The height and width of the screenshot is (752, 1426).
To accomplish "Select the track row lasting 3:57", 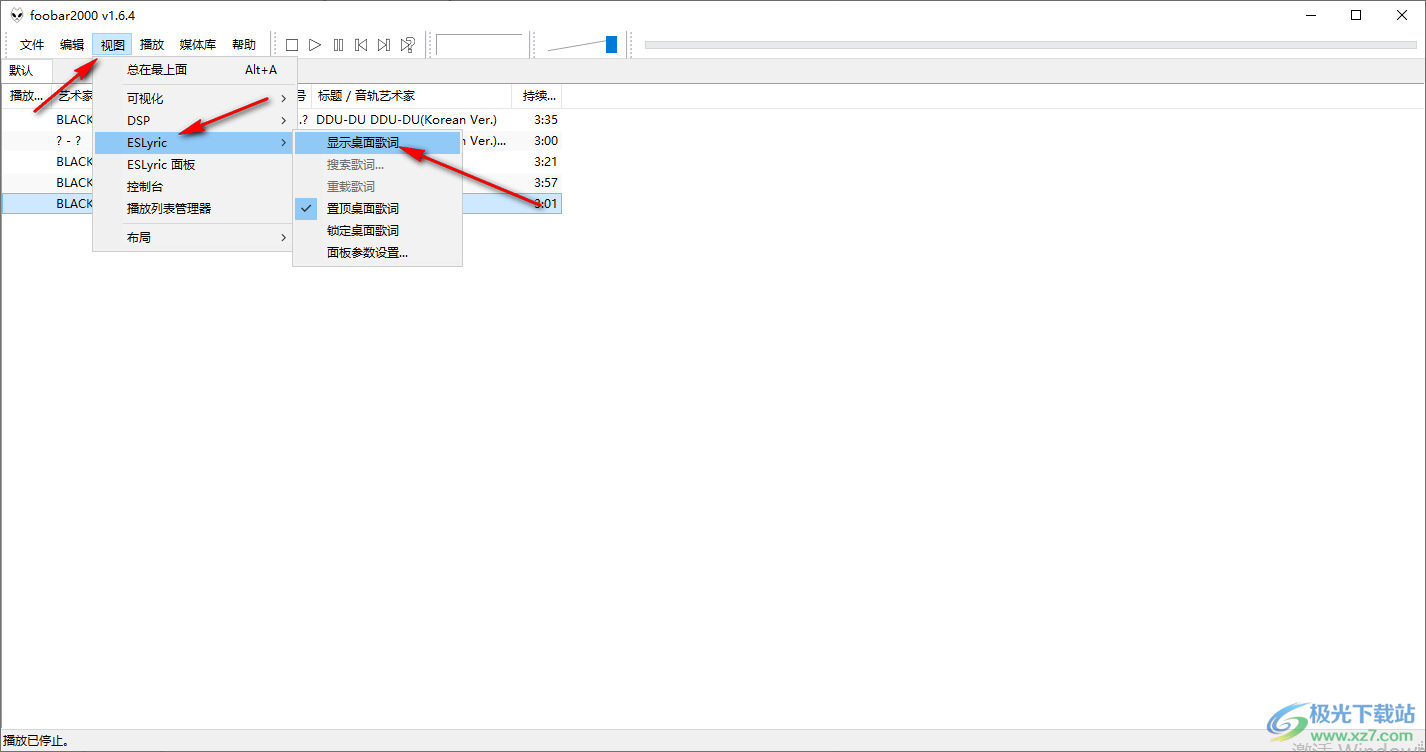I will (281, 183).
